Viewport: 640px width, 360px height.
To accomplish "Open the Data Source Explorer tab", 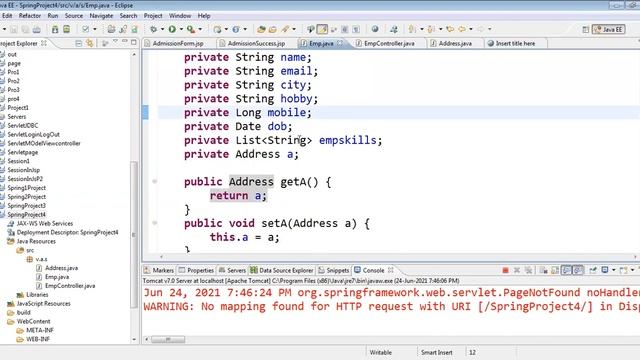I will pyautogui.click(x=282, y=270).
